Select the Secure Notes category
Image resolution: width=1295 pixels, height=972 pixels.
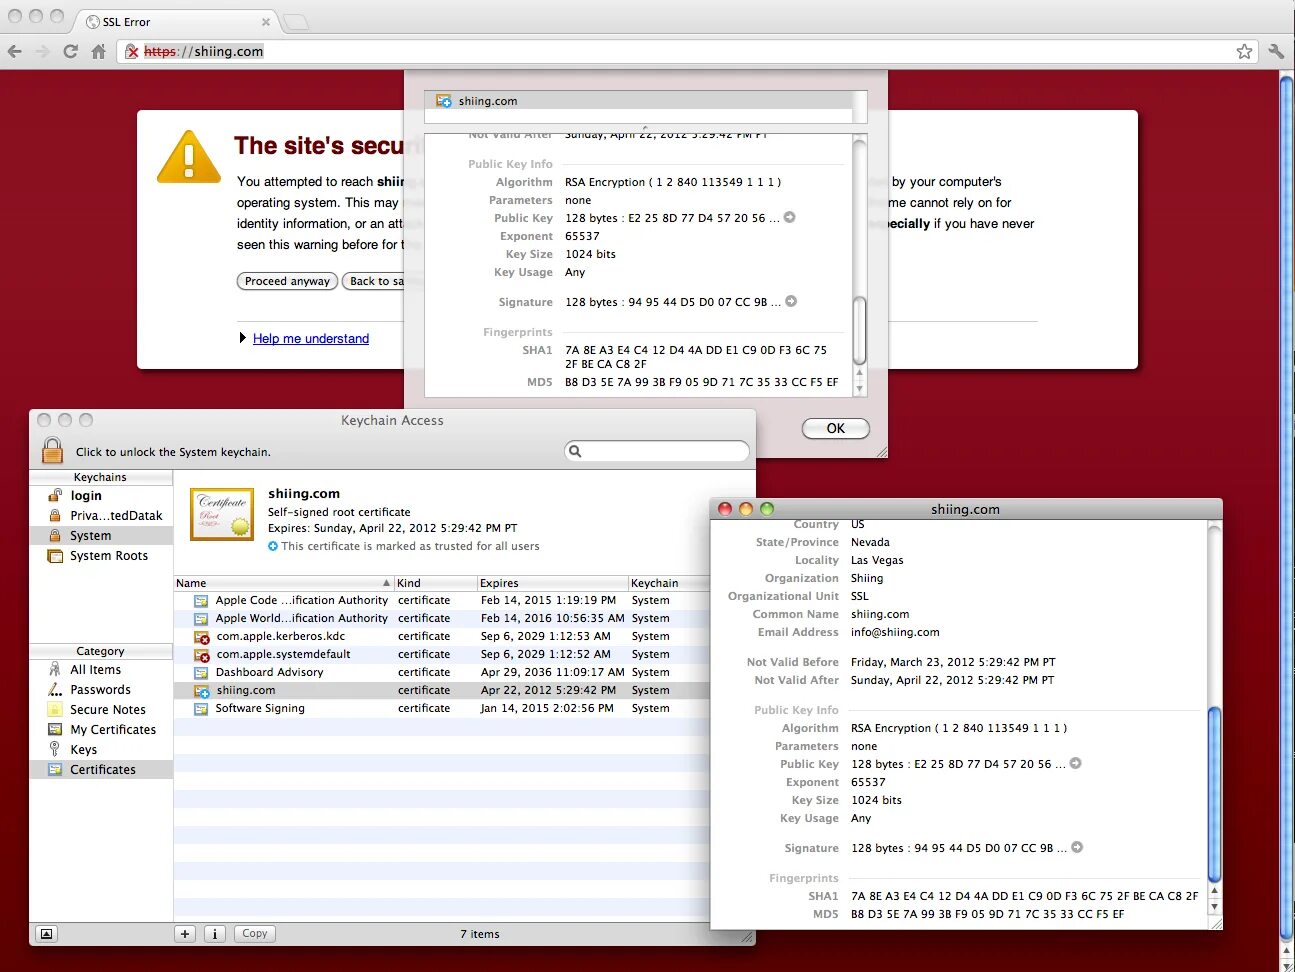pos(101,710)
